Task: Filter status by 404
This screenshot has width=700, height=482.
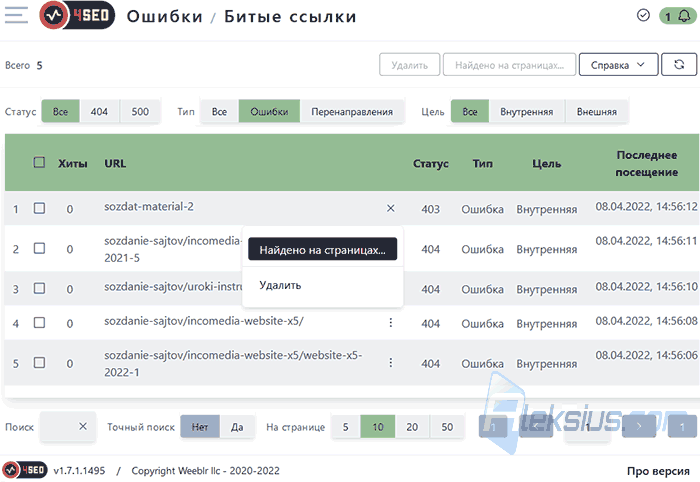Action: pyautogui.click(x=99, y=112)
